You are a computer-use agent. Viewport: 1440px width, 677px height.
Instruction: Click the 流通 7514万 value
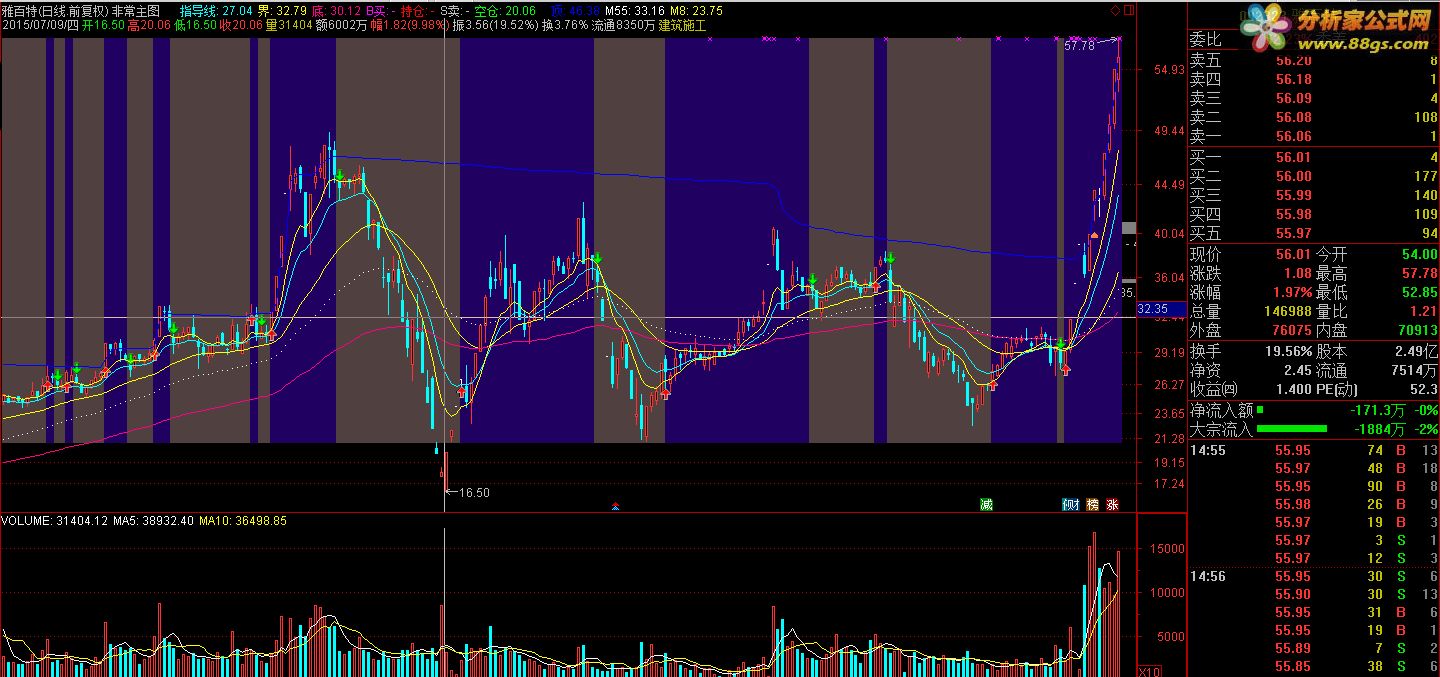(x=1413, y=371)
